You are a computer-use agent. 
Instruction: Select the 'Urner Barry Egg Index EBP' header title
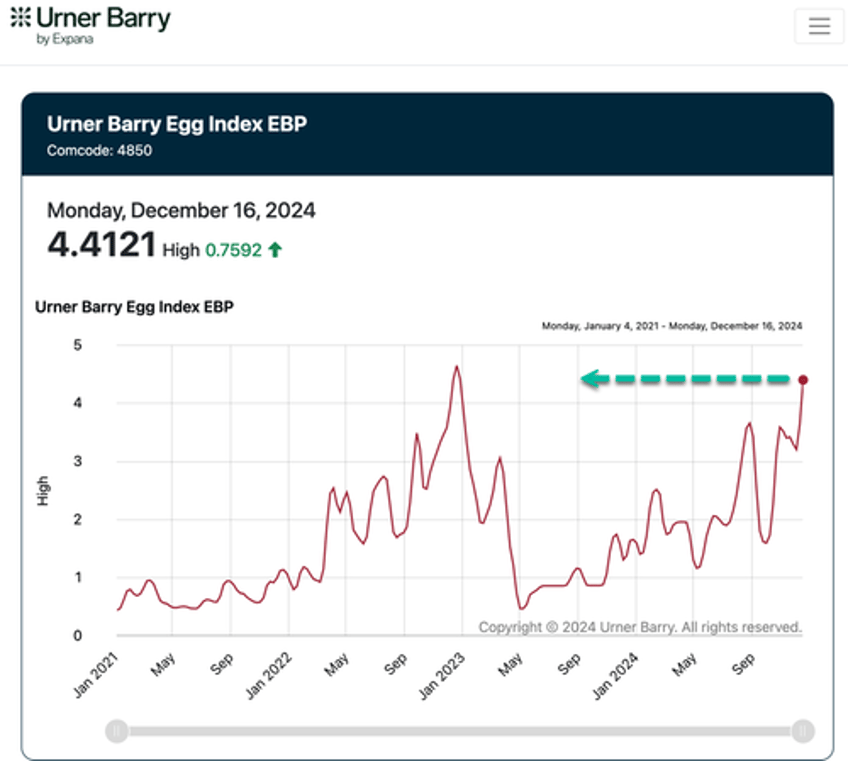click(177, 124)
